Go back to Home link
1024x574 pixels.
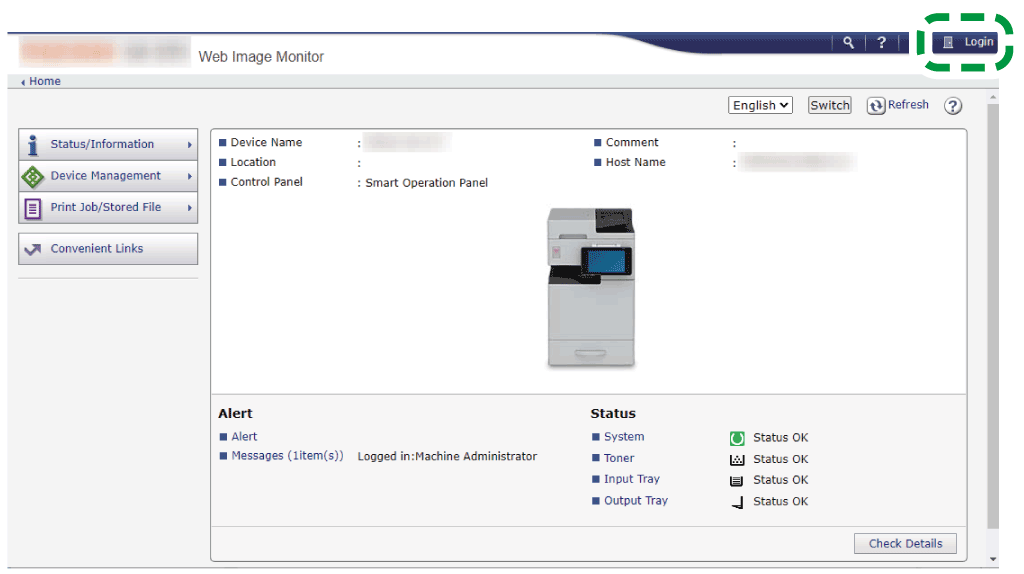44,81
